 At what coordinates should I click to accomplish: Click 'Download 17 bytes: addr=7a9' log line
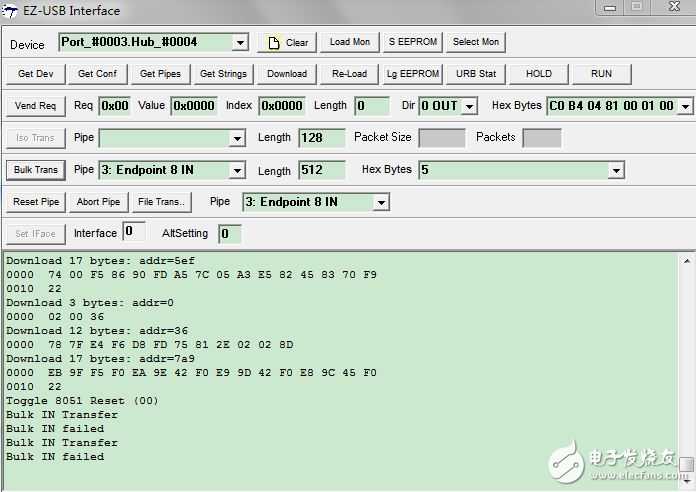[x=100, y=359]
